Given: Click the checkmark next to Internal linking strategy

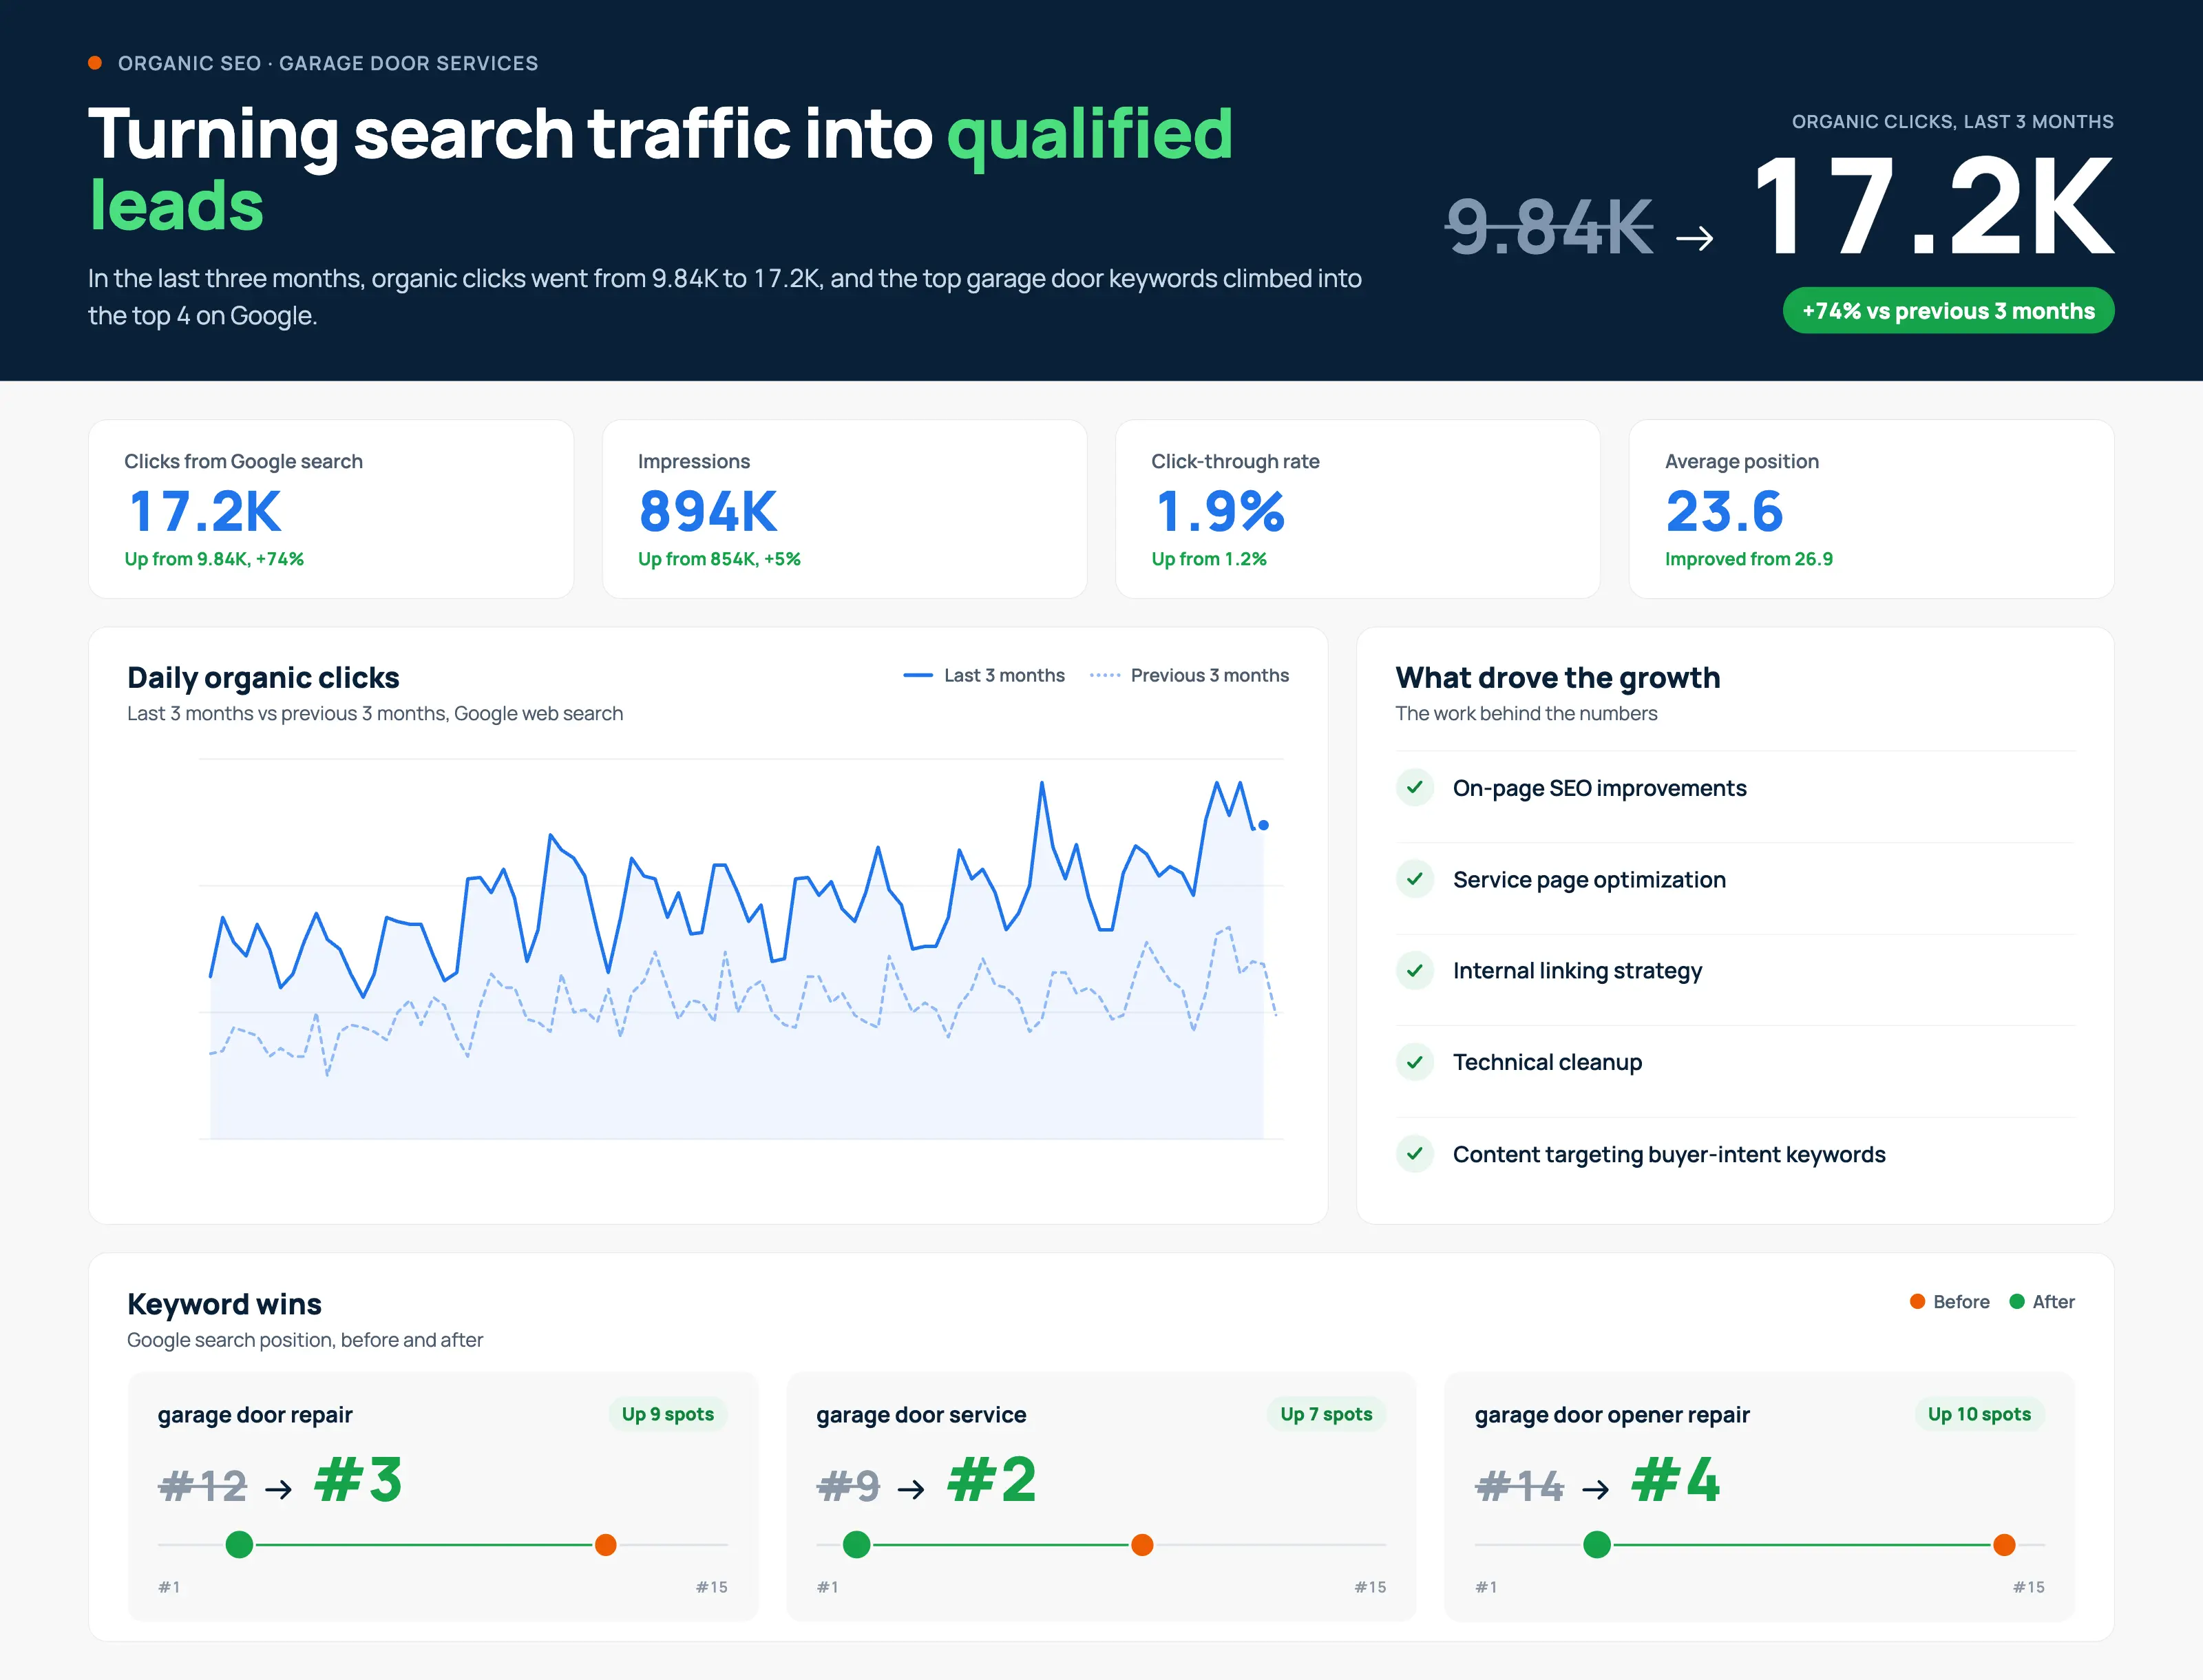Looking at the screenshot, I should point(1414,970).
